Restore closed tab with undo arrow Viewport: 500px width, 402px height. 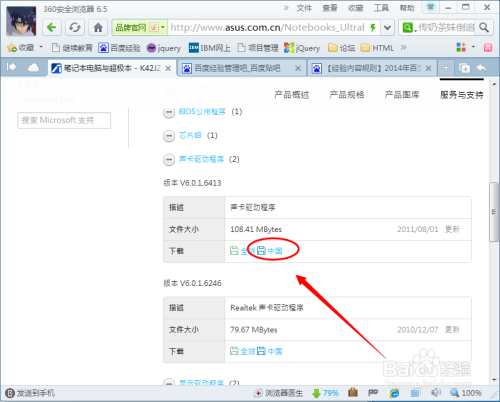481,68
